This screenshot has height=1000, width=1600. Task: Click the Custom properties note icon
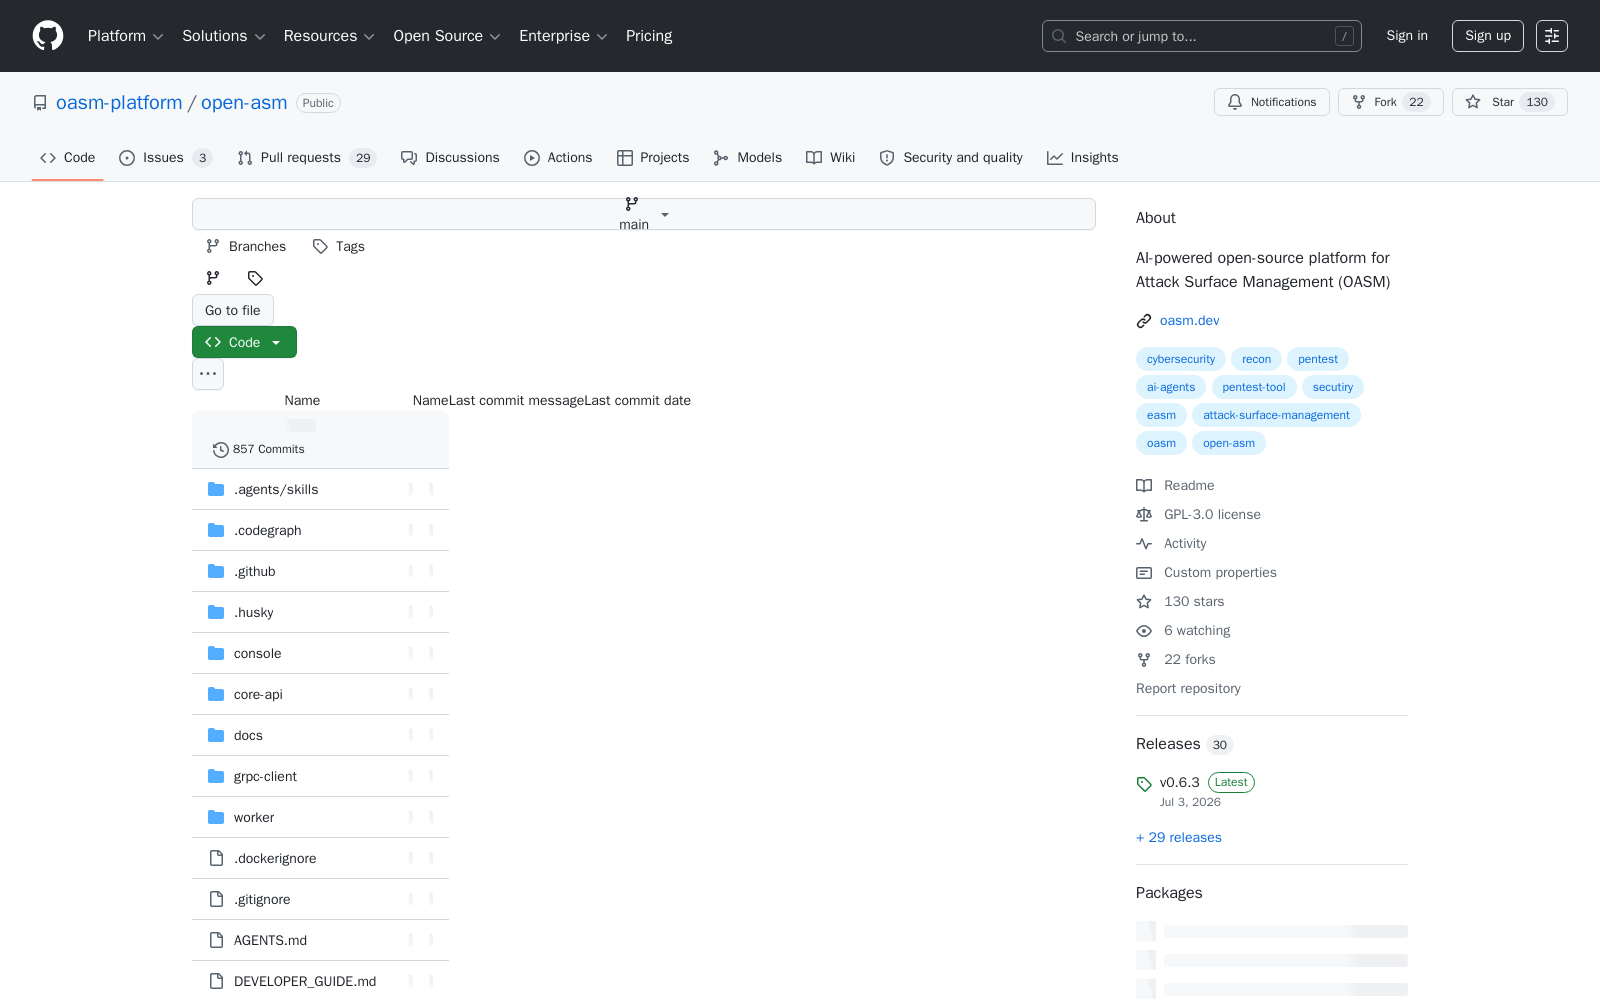[1144, 573]
